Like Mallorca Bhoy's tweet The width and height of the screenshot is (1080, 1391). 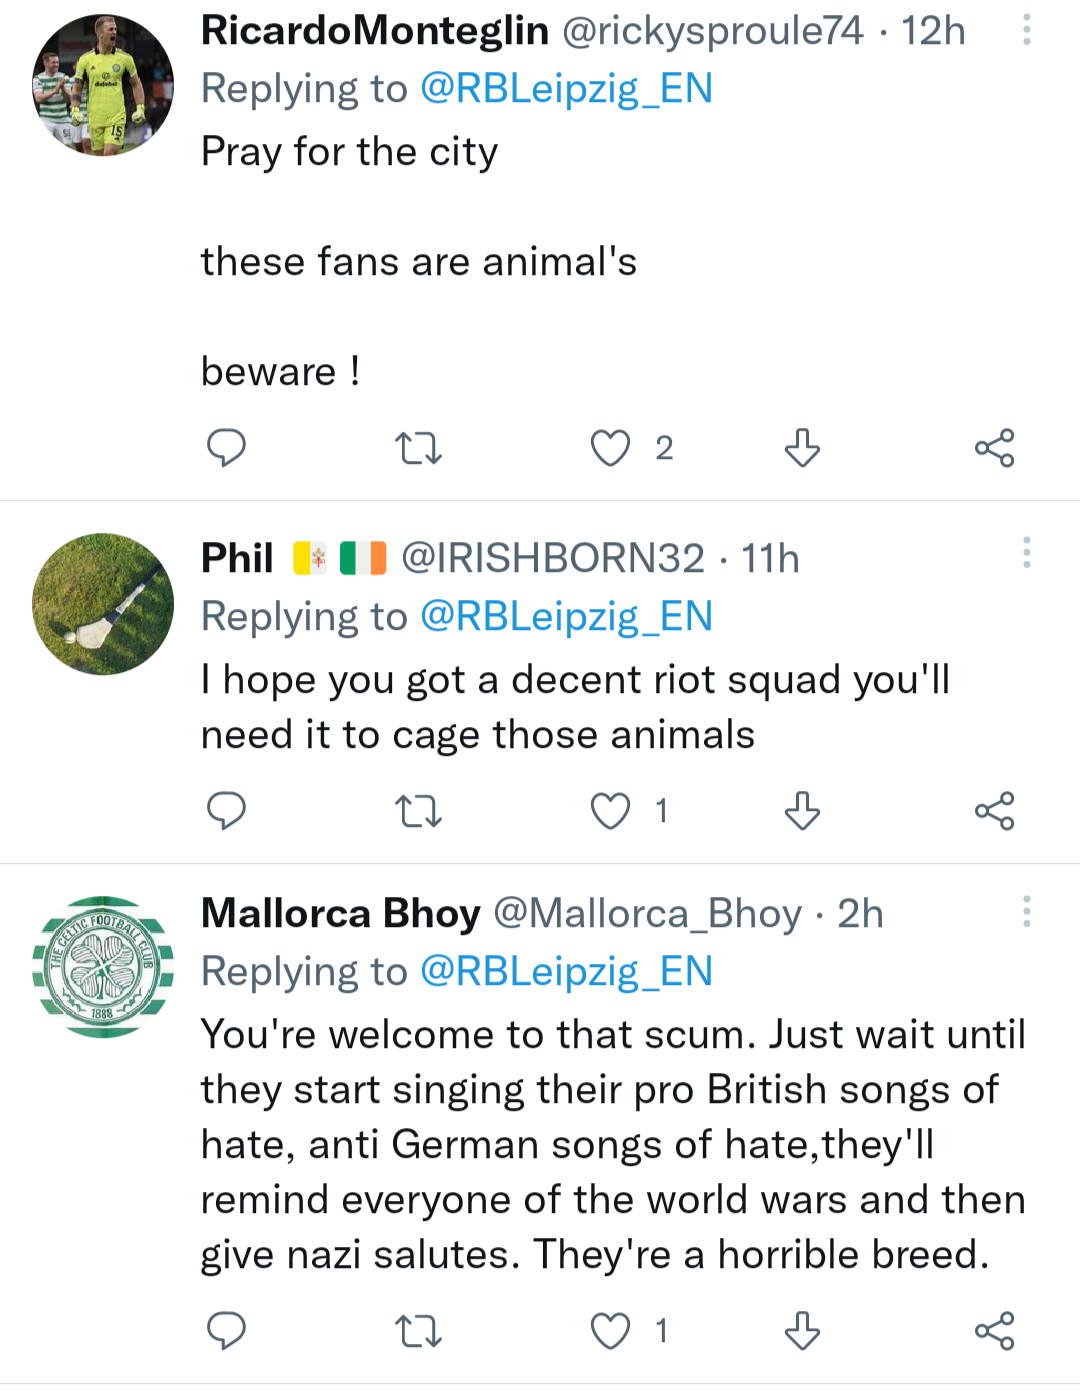[610, 1331]
